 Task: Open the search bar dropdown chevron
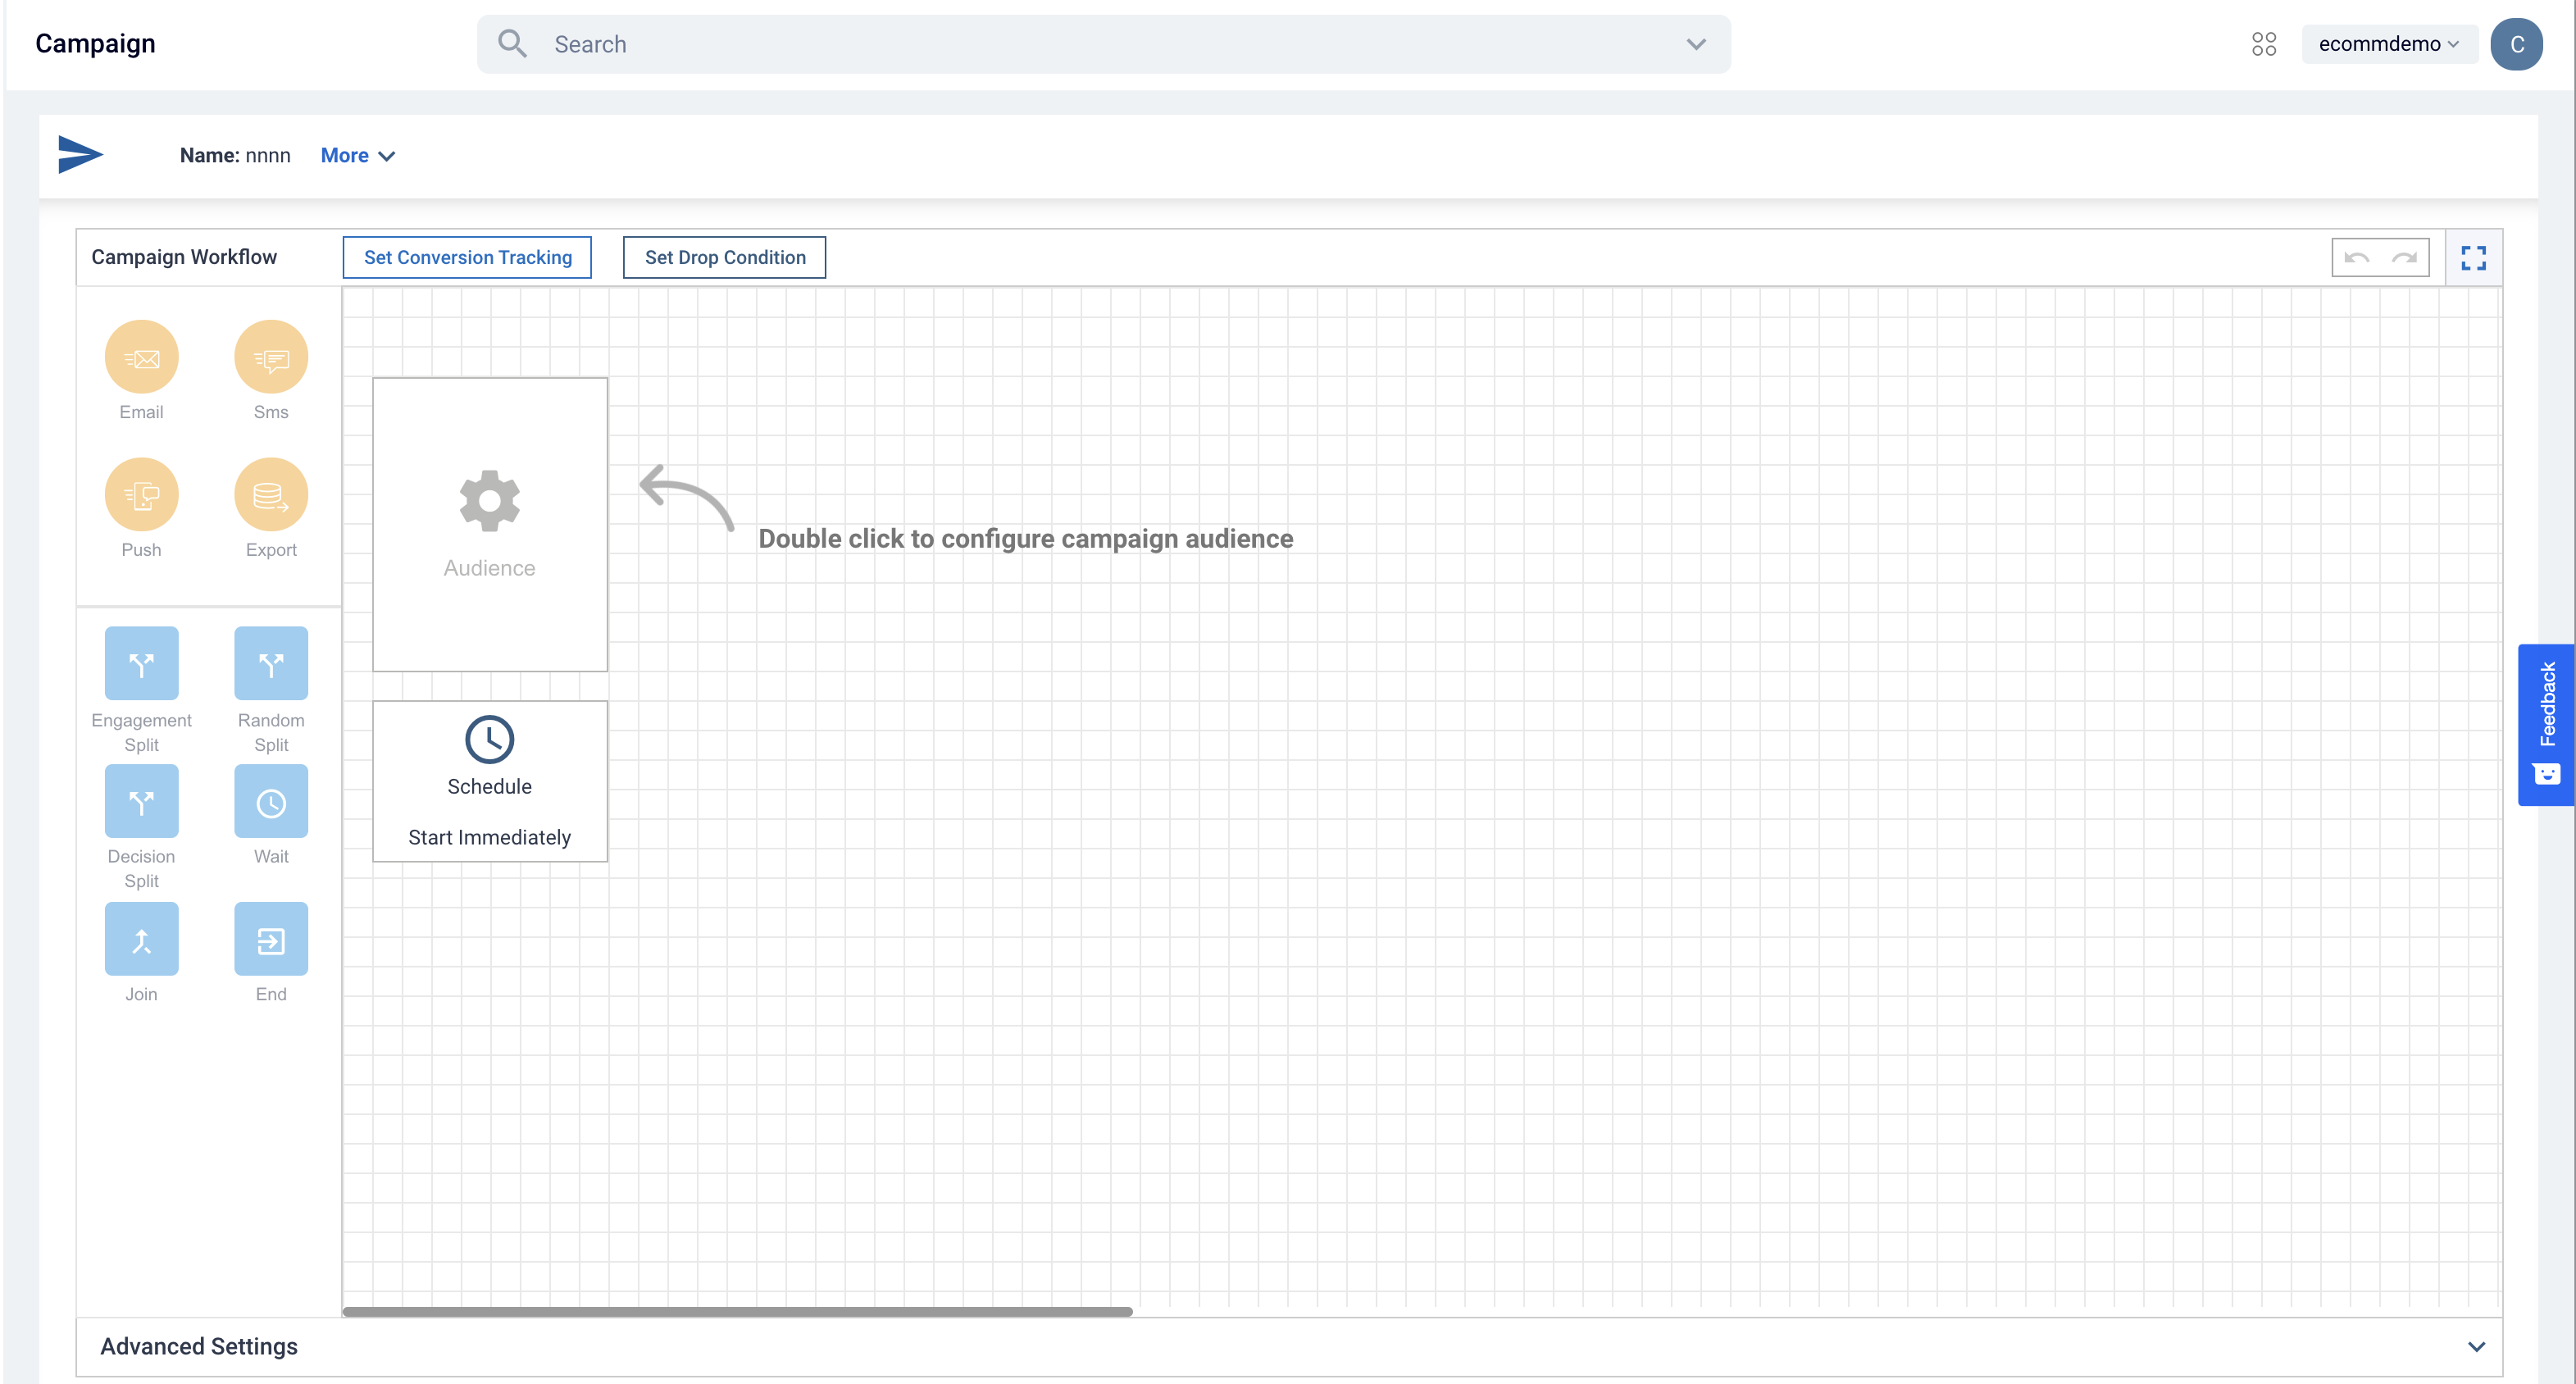pos(1696,44)
